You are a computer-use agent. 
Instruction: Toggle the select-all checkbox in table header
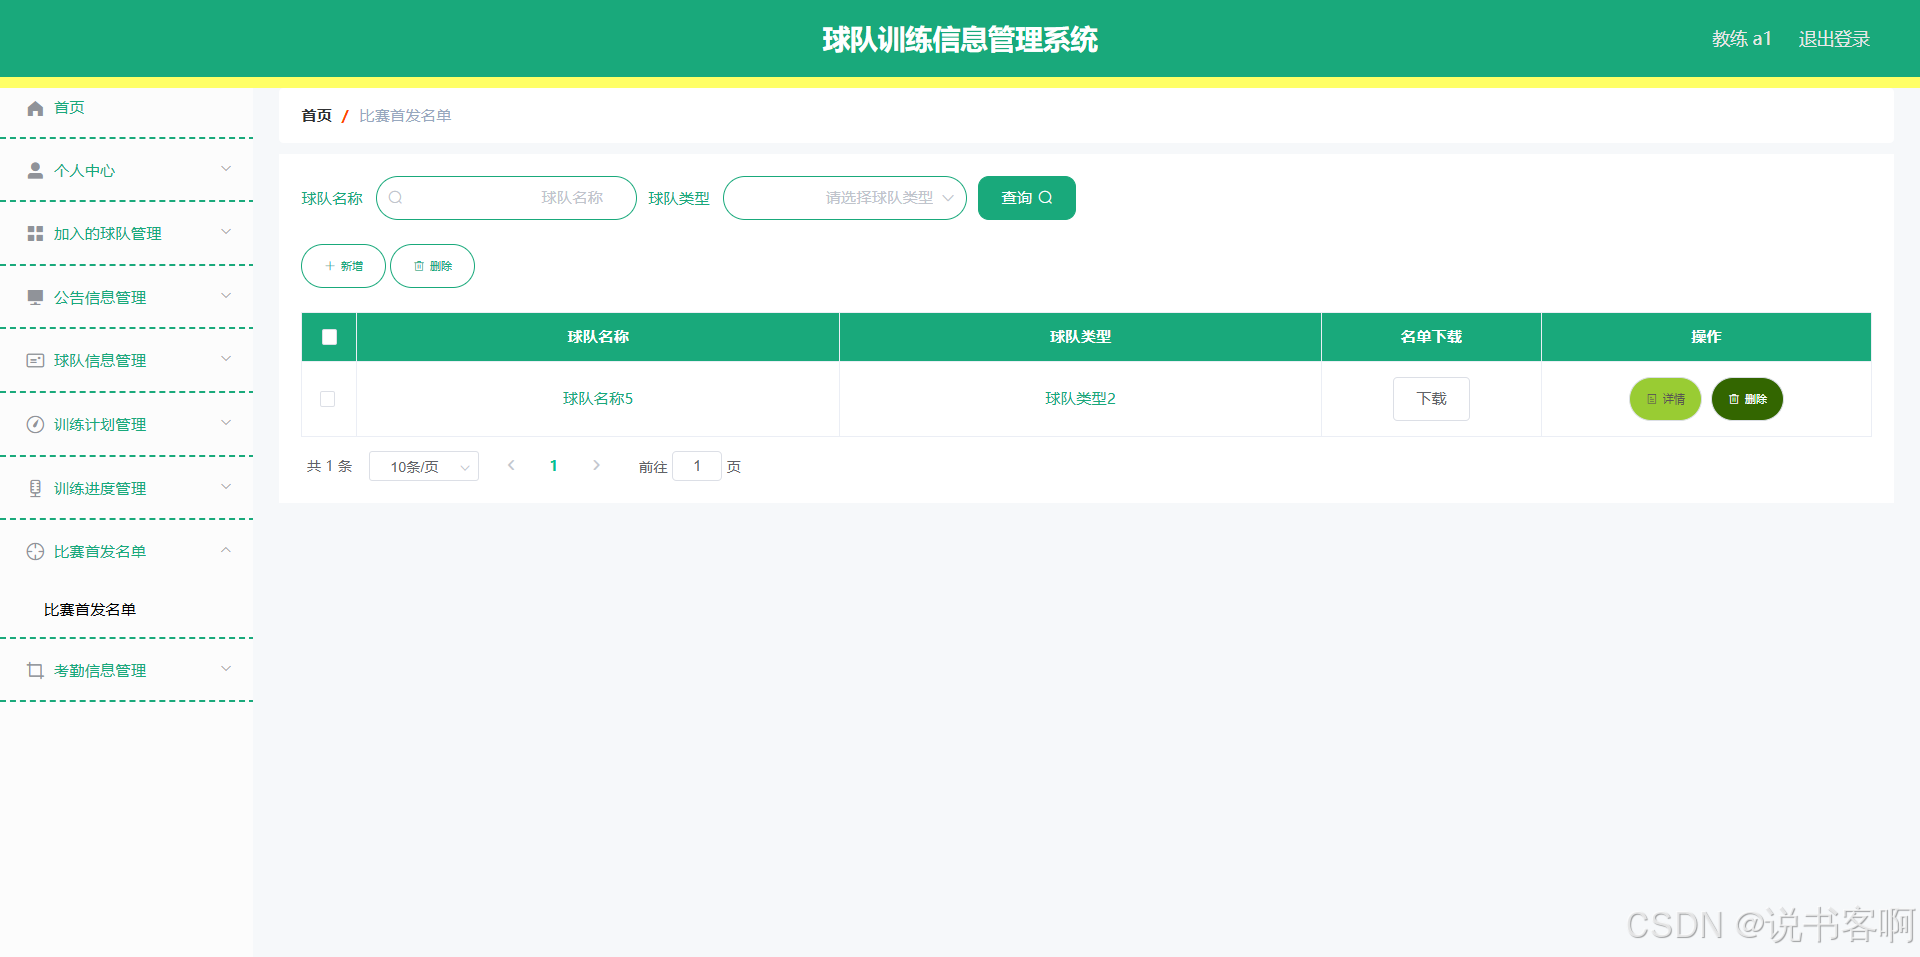pos(329,337)
